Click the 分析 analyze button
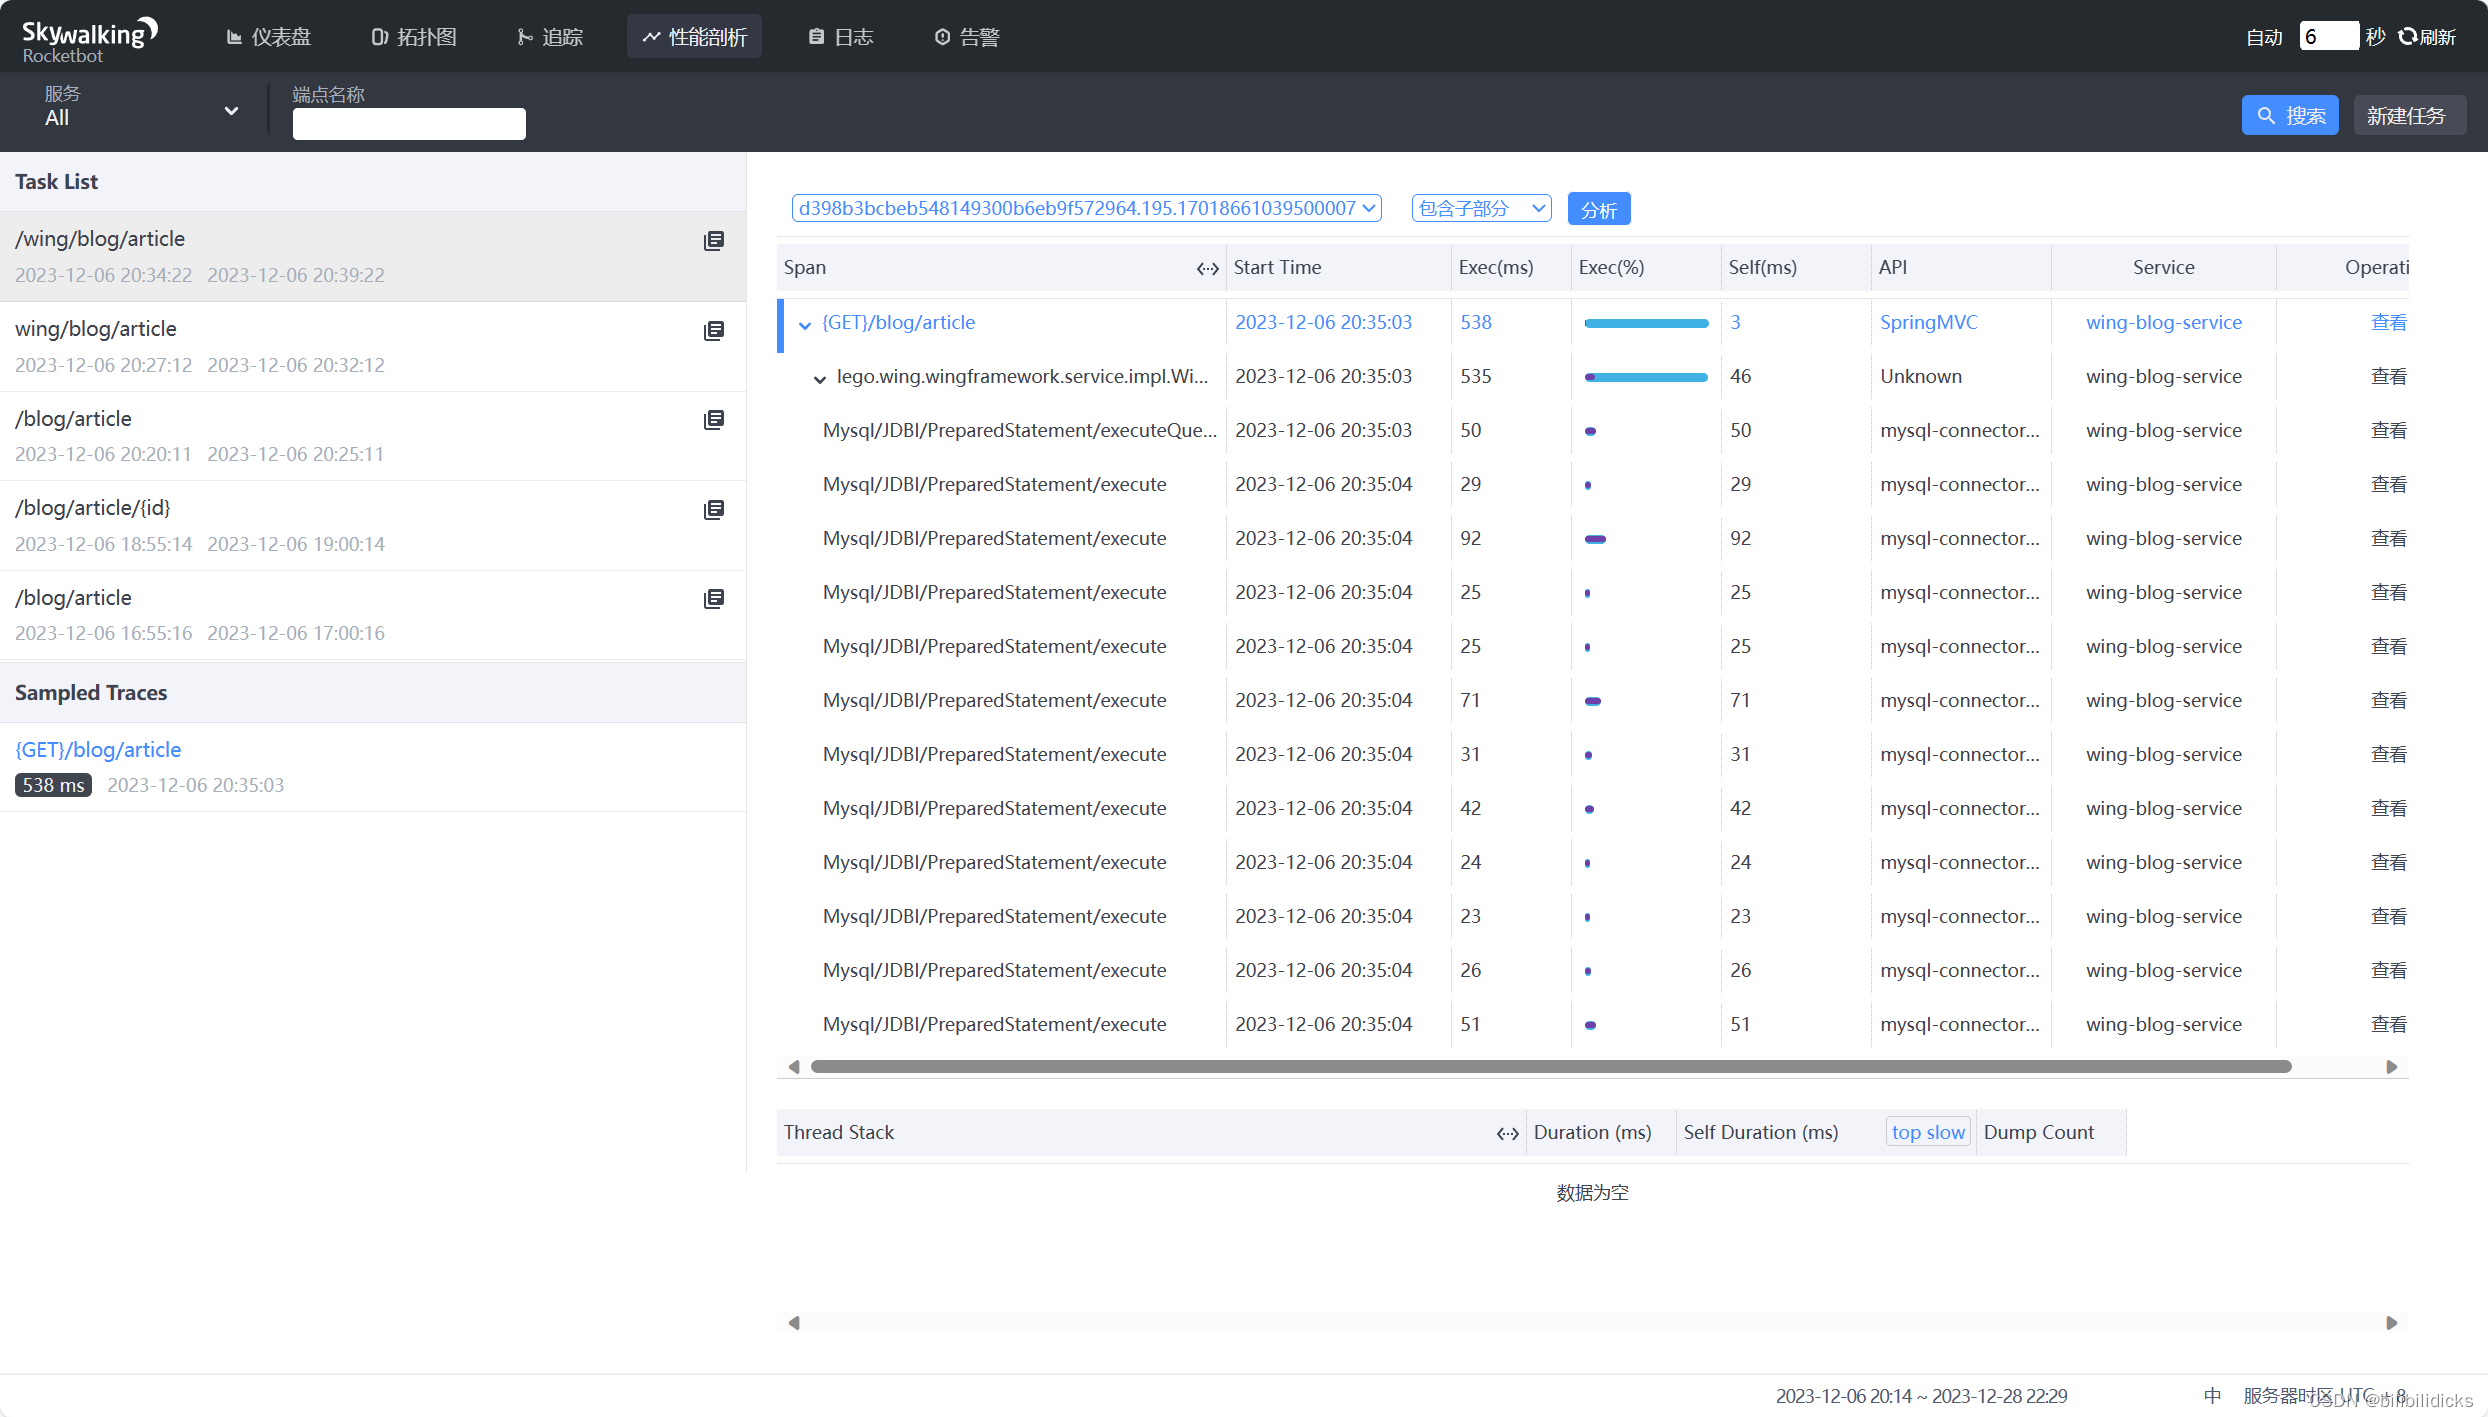Viewport: 2488px width, 1417px height. [x=1598, y=209]
